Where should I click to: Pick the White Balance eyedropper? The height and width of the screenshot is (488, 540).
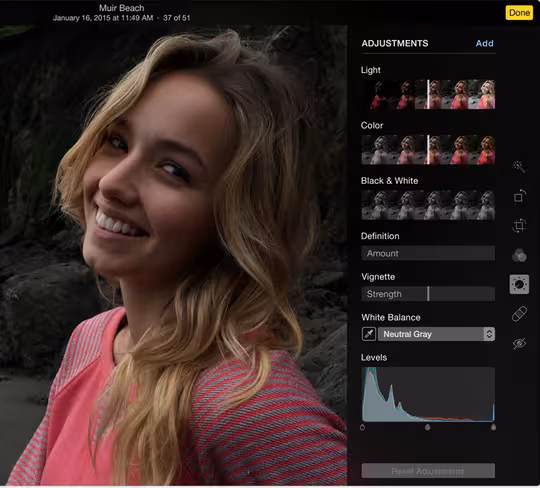(x=368, y=334)
